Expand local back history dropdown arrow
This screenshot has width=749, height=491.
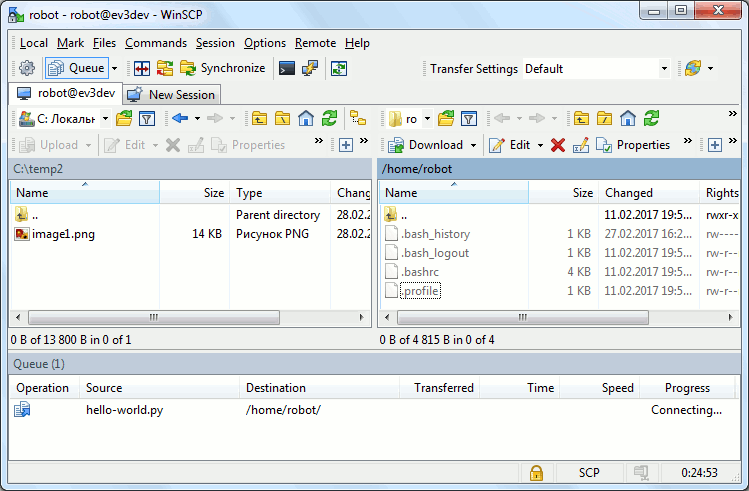(x=197, y=118)
